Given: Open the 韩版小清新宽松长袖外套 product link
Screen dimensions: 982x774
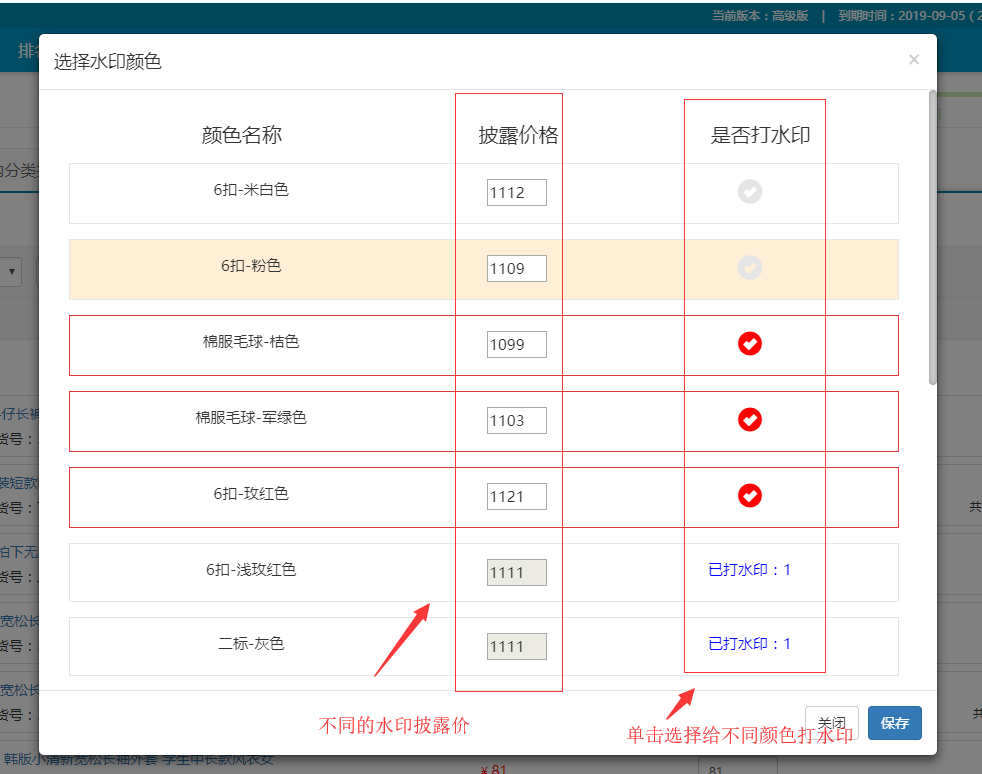Looking at the screenshot, I should 140,758.
